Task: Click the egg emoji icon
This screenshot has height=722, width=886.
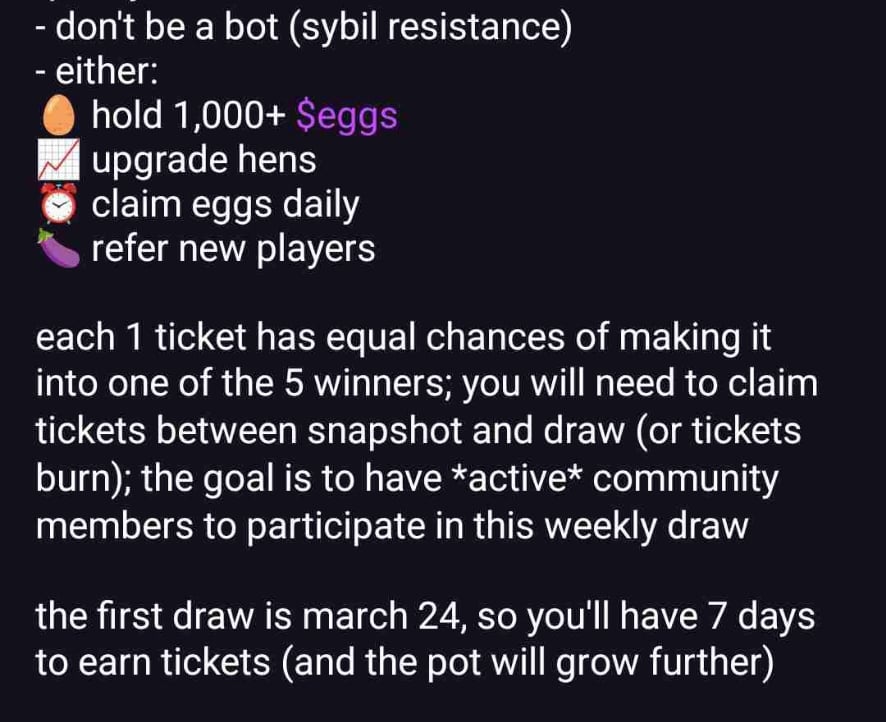Action: click(x=60, y=116)
